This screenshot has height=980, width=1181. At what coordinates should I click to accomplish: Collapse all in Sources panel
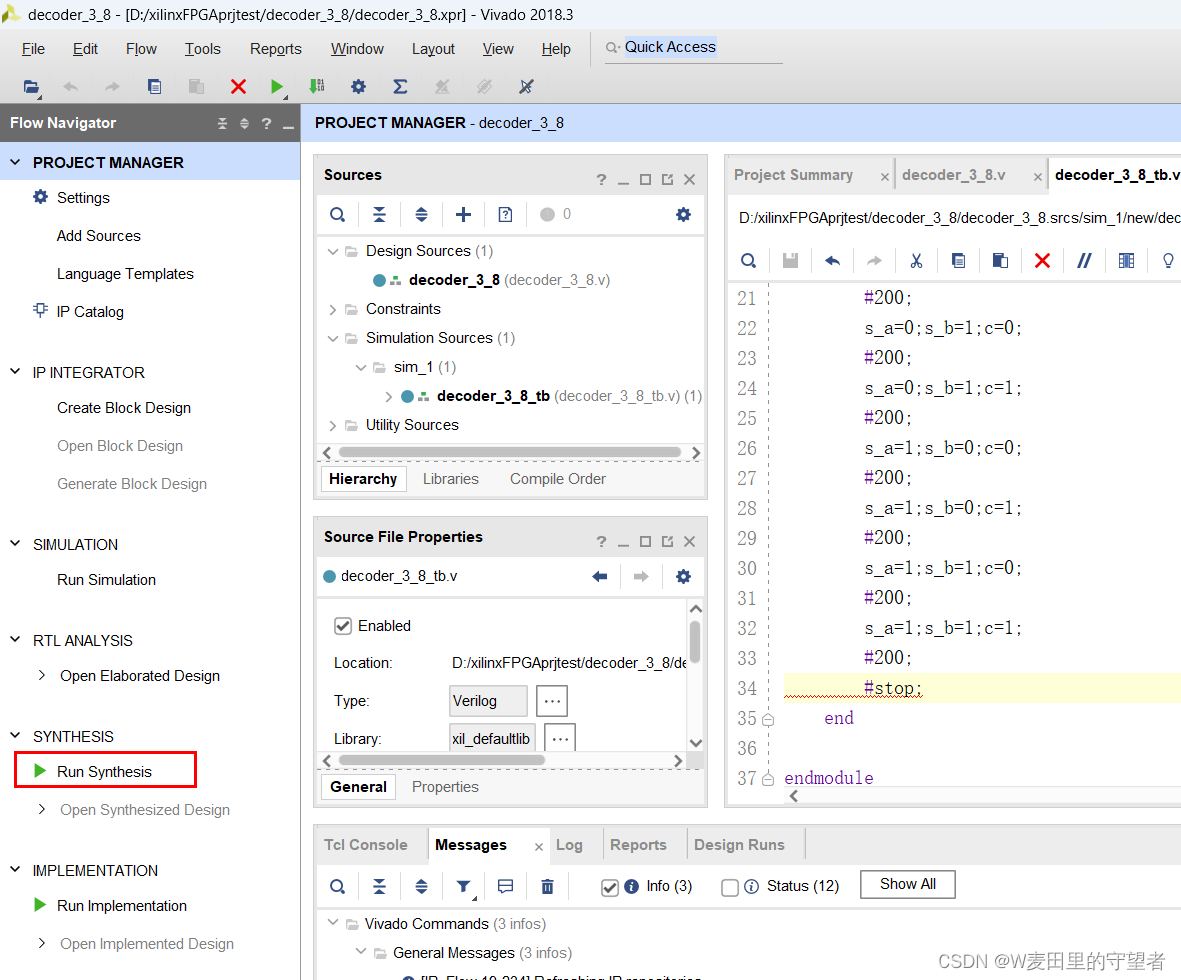[x=380, y=215]
